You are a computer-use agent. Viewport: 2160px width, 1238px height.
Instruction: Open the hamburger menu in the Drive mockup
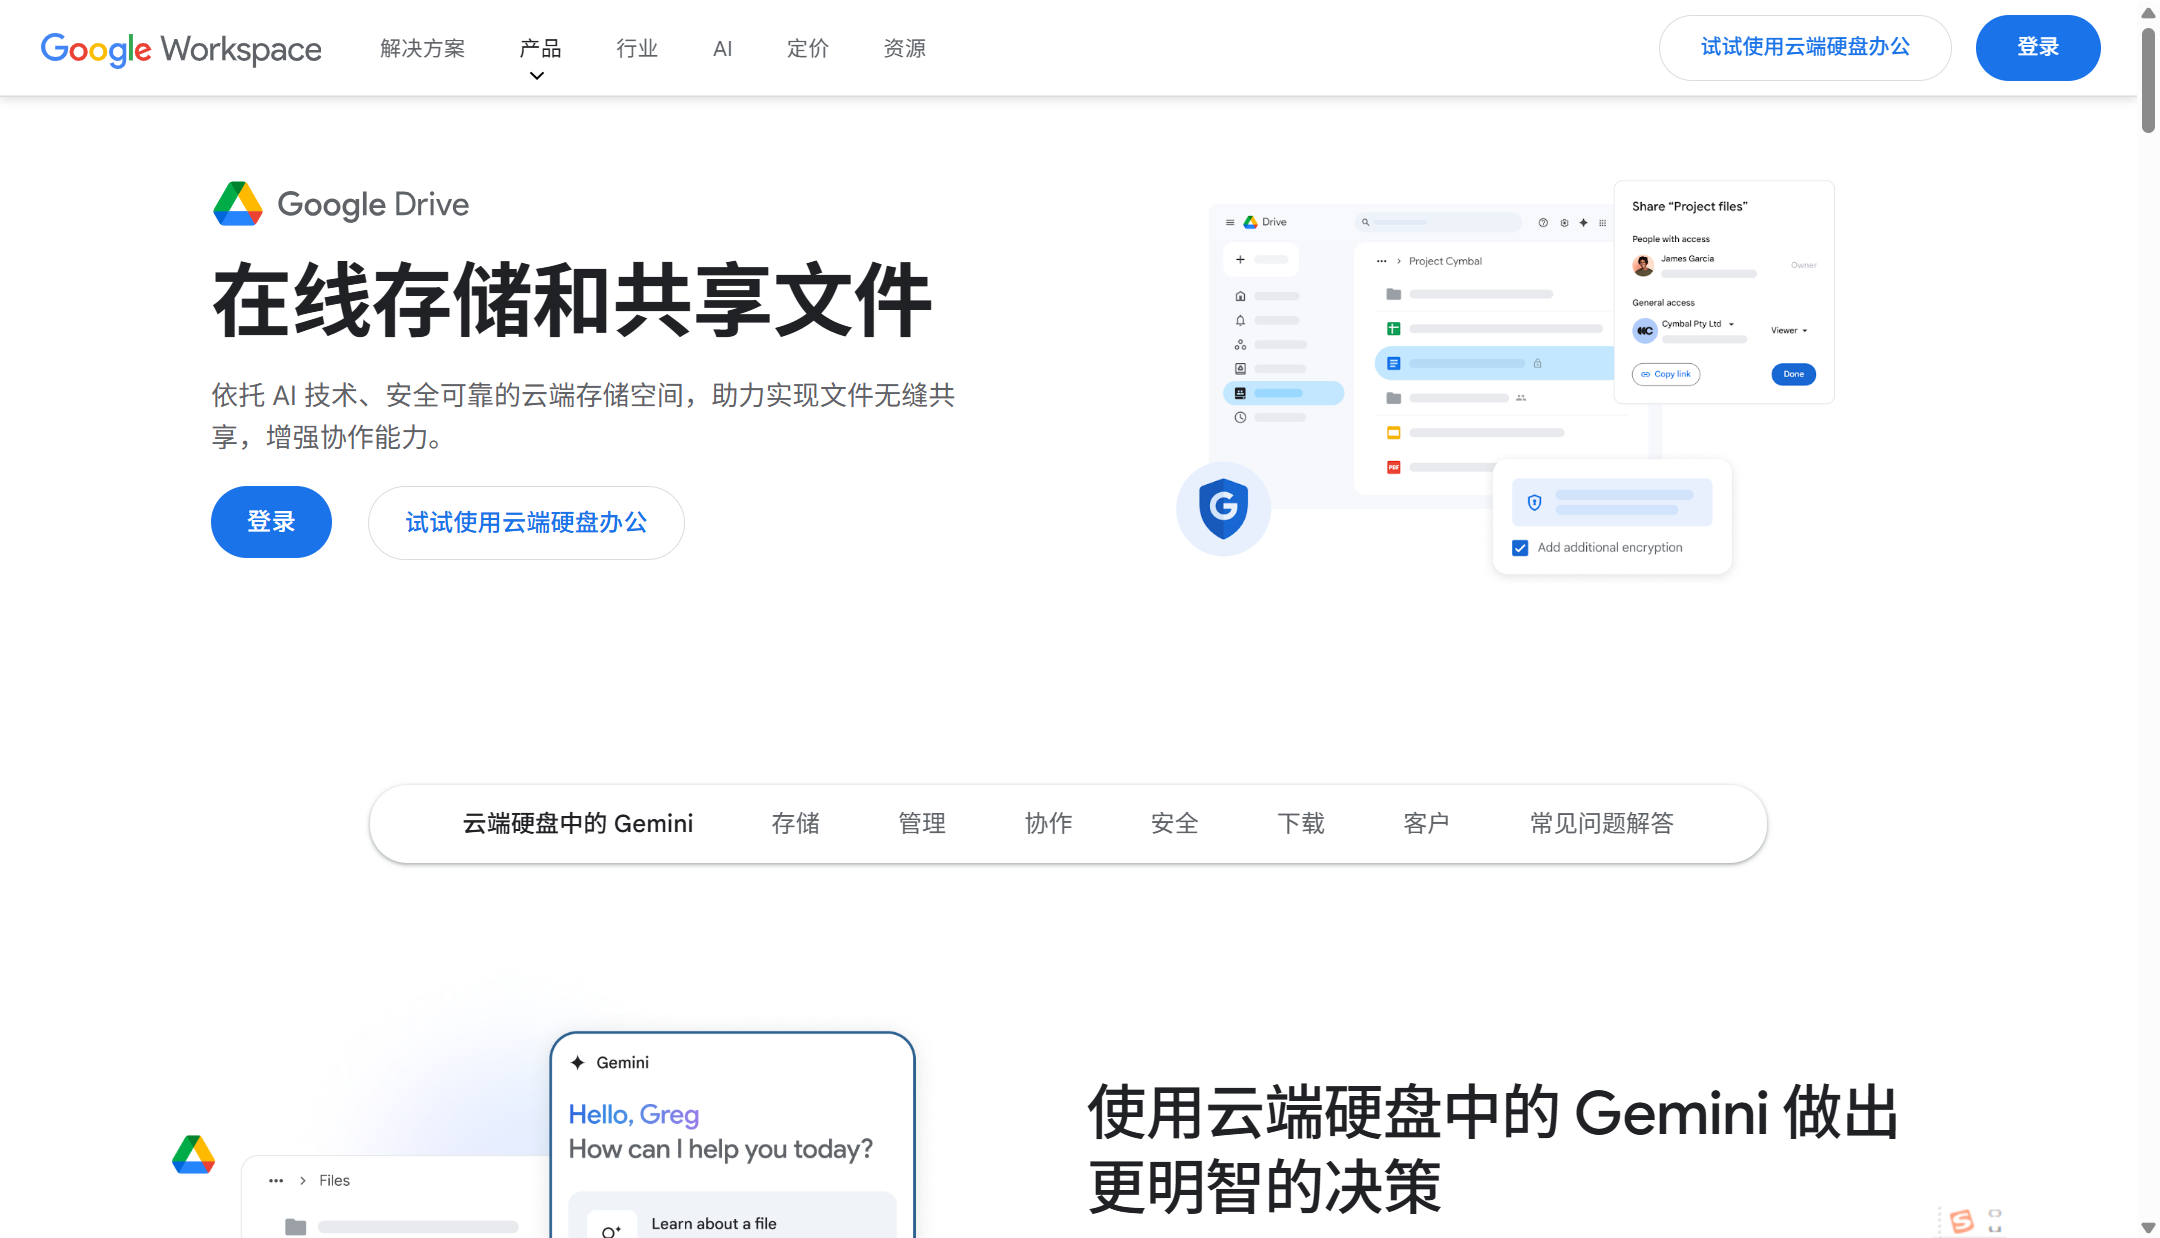click(1230, 222)
